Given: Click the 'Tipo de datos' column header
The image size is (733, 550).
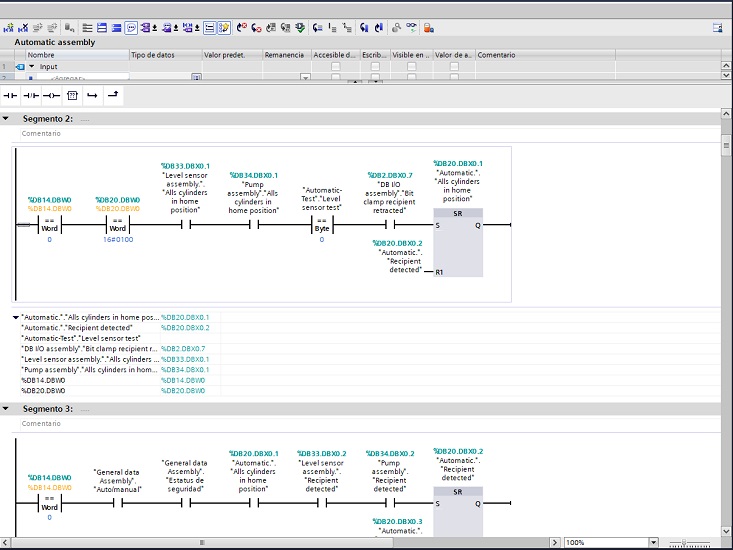Looking at the screenshot, I should point(152,55).
